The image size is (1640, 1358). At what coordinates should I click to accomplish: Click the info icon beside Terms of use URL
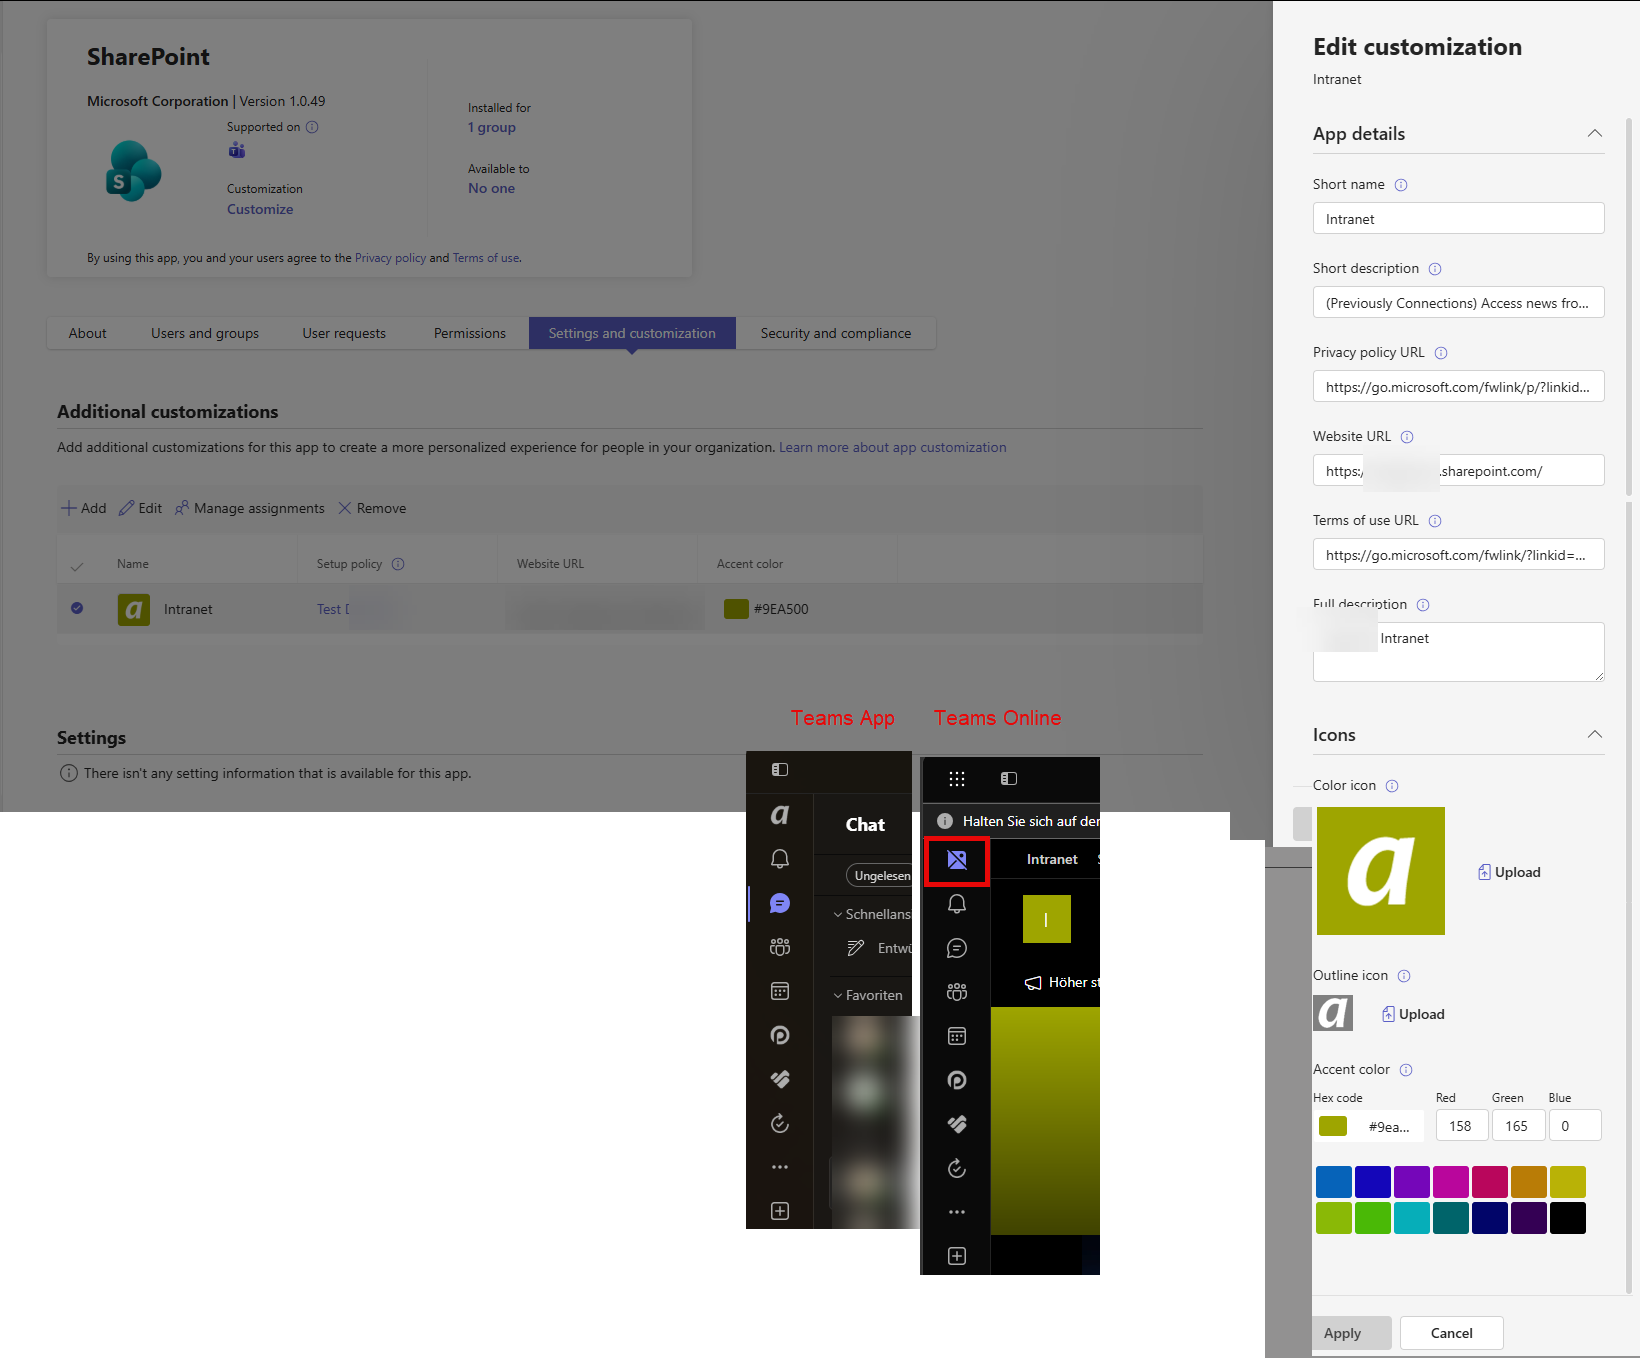[1435, 521]
